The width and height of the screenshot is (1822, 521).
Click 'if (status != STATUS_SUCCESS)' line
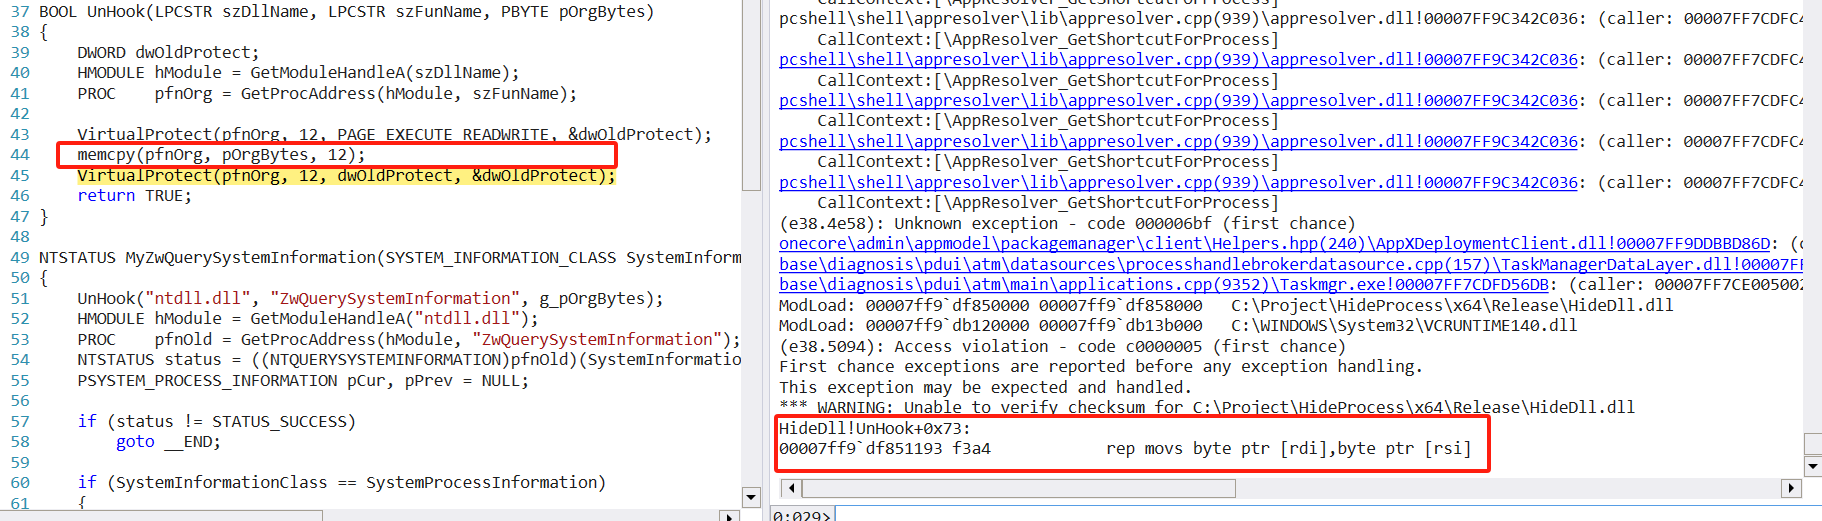click(216, 422)
